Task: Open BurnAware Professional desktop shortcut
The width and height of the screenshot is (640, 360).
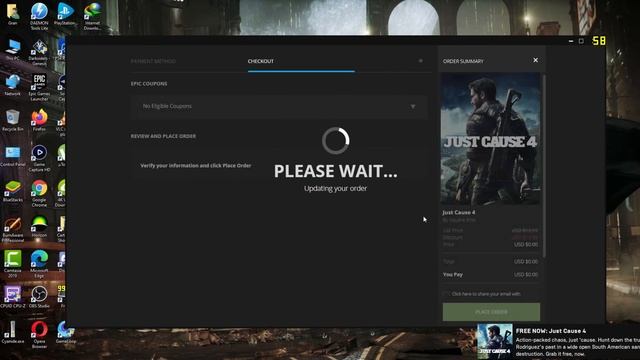Action: click(13, 229)
